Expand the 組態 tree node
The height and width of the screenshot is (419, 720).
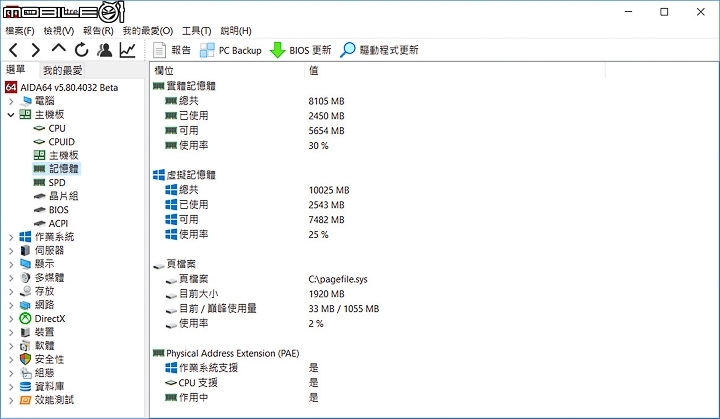pos(11,373)
